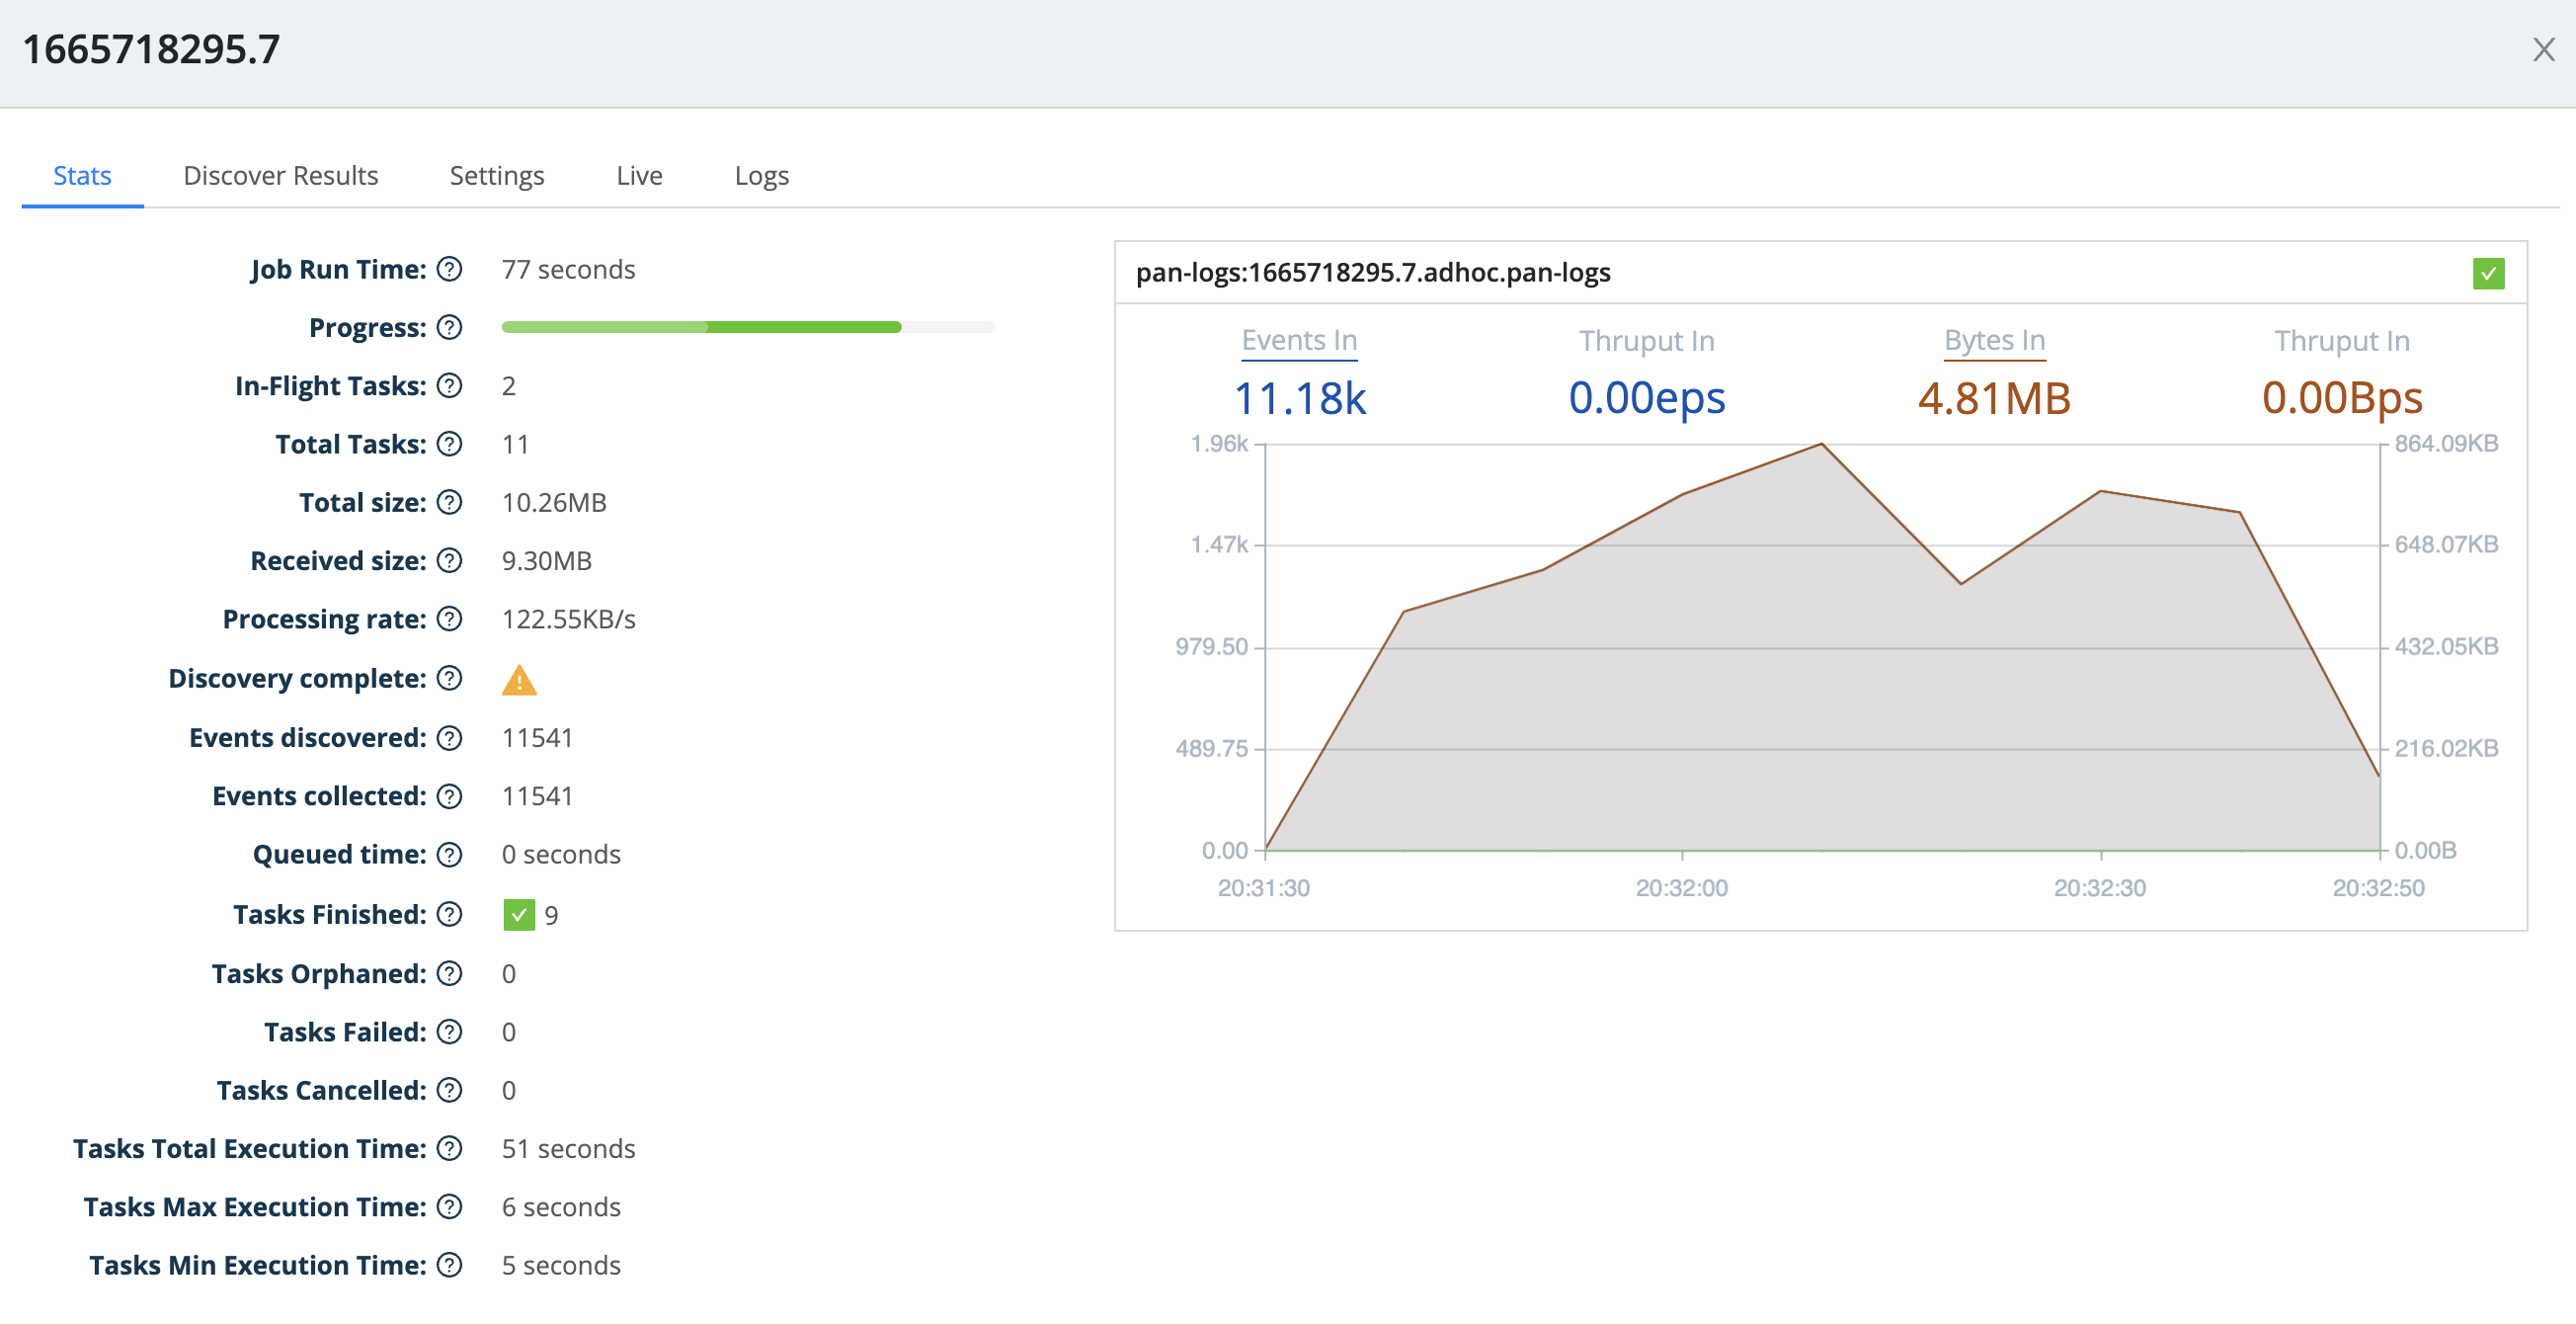The image size is (2576, 1324).
Task: Switch to the Stats tab
Action: click(x=82, y=176)
